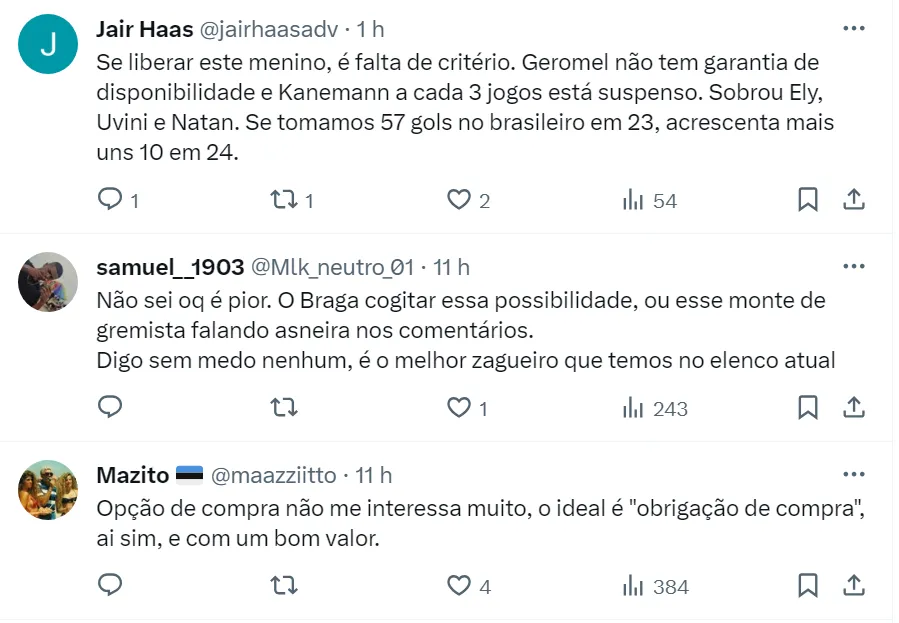Bookmark Mazito's tweet
Screen dimensions: 899x623
[808, 586]
